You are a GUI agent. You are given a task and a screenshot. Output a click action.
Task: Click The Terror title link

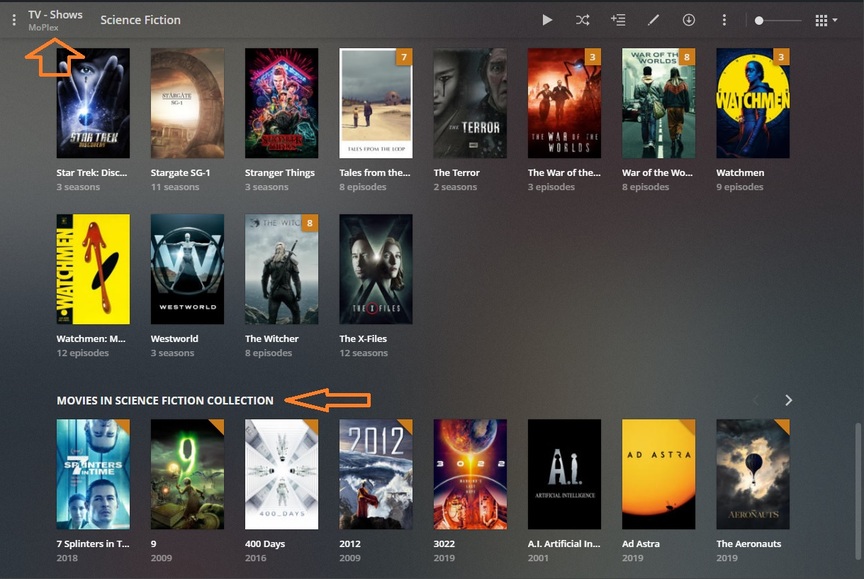456,172
